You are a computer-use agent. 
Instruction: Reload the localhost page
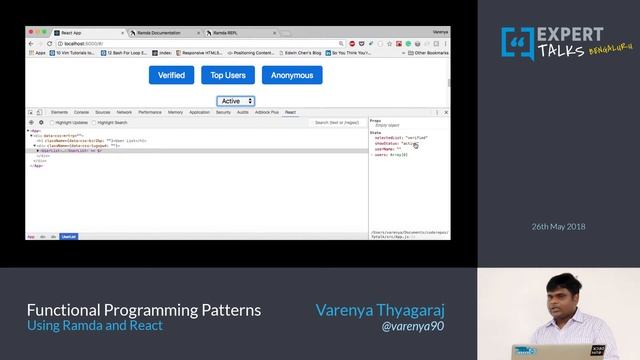pyautogui.click(x=49, y=44)
